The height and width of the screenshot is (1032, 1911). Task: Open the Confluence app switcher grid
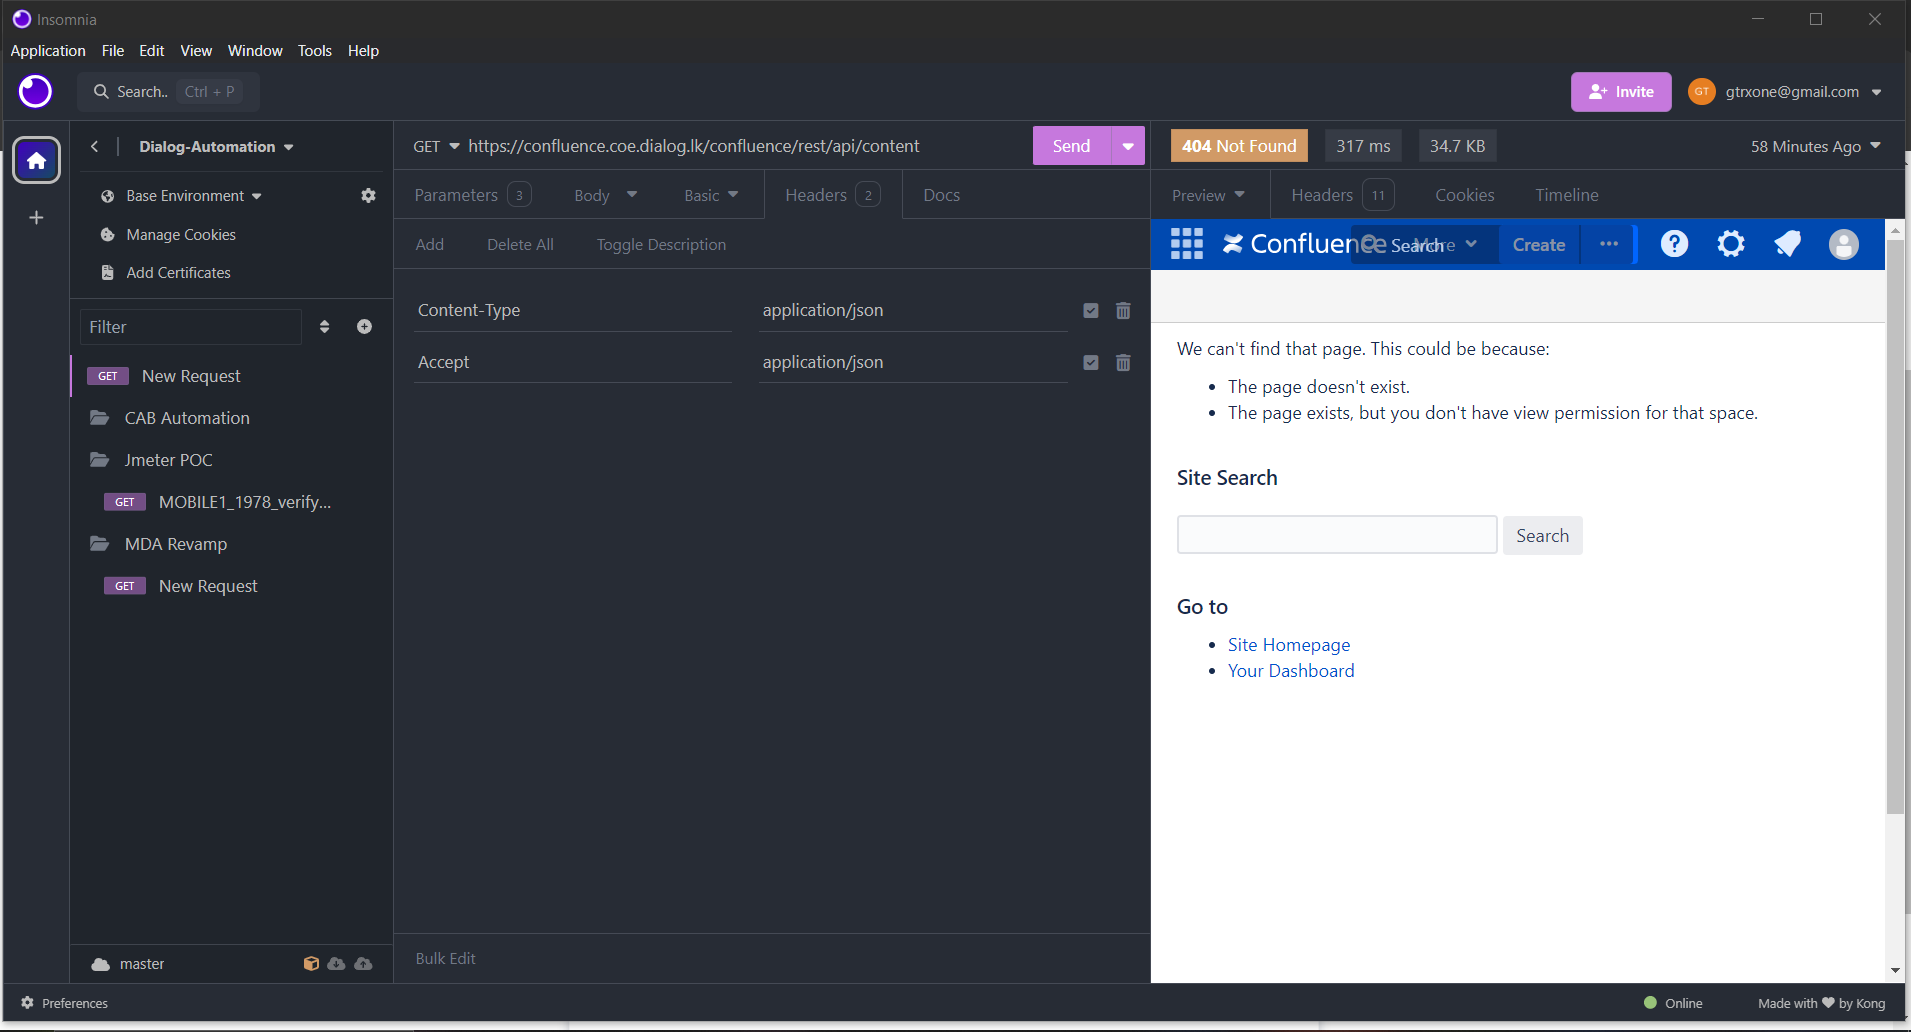point(1187,244)
